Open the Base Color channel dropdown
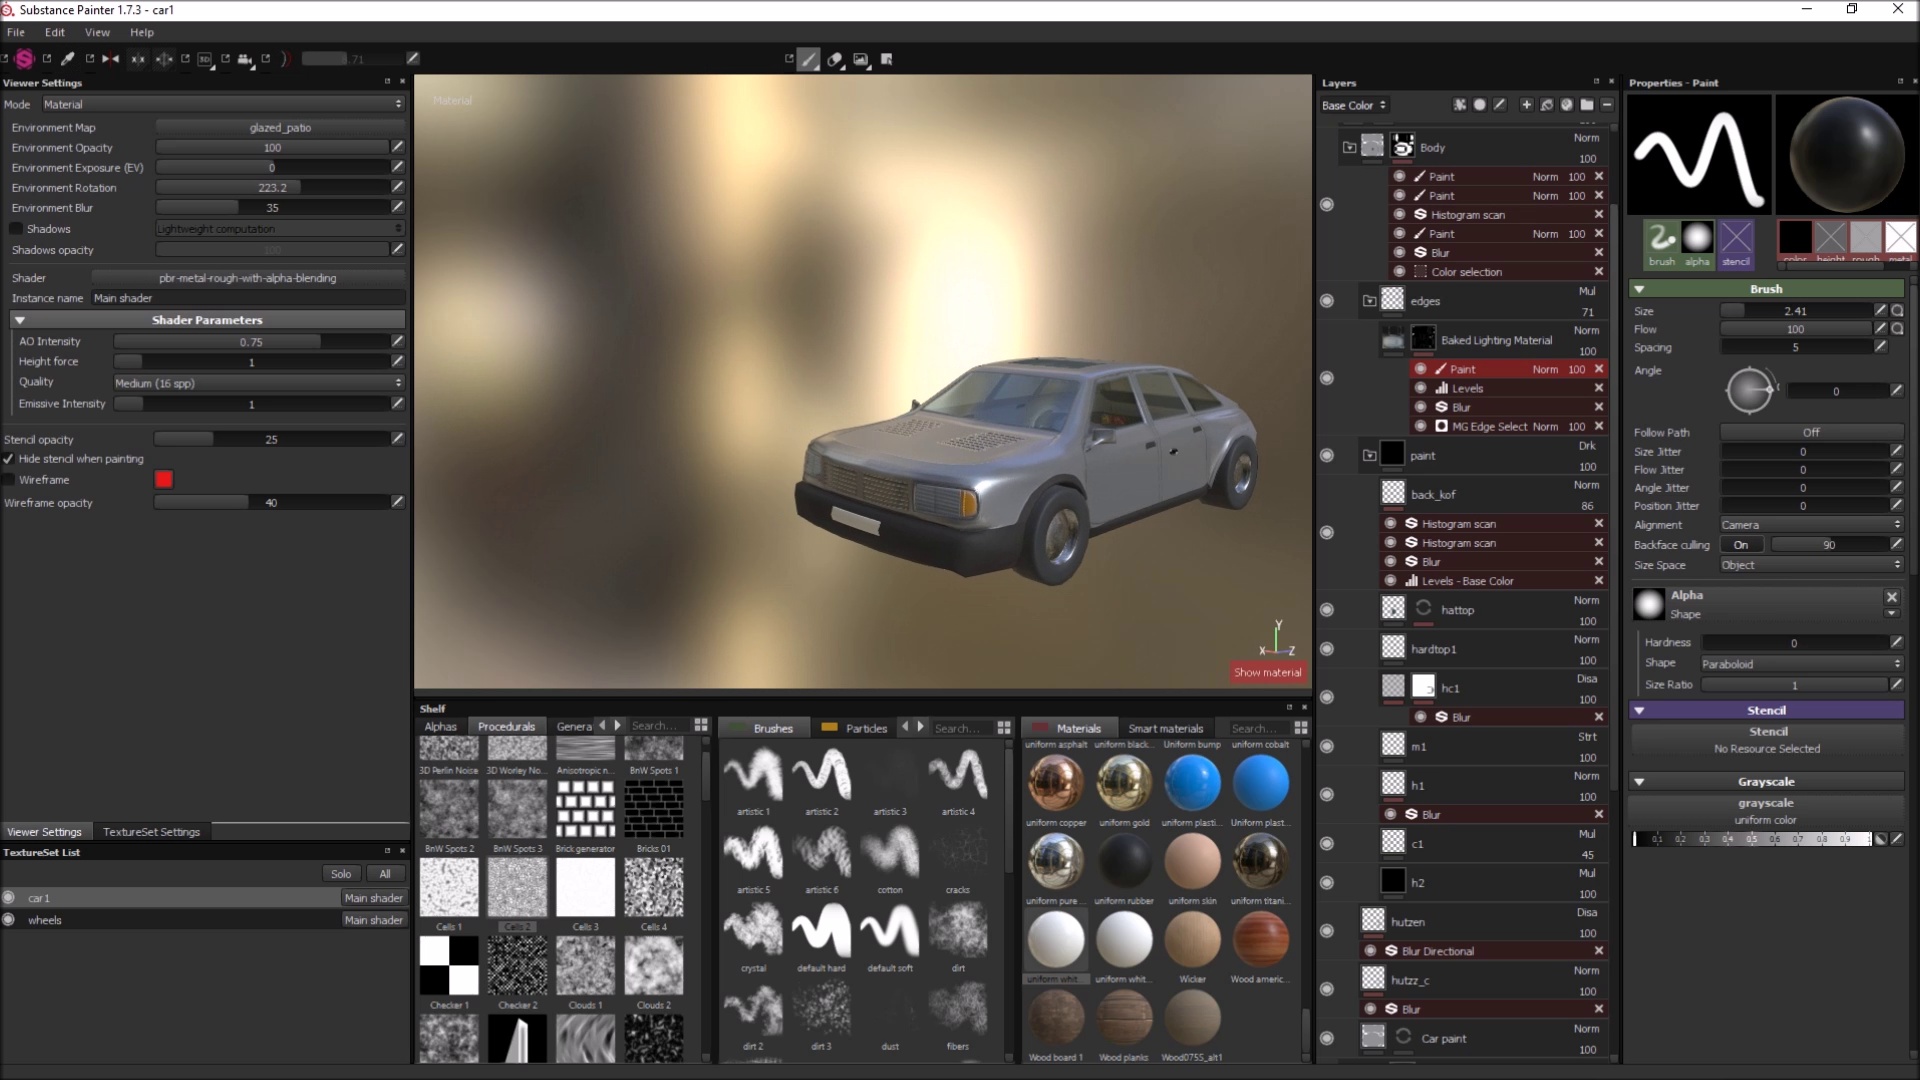The width and height of the screenshot is (1920, 1080). pyautogui.click(x=1354, y=105)
